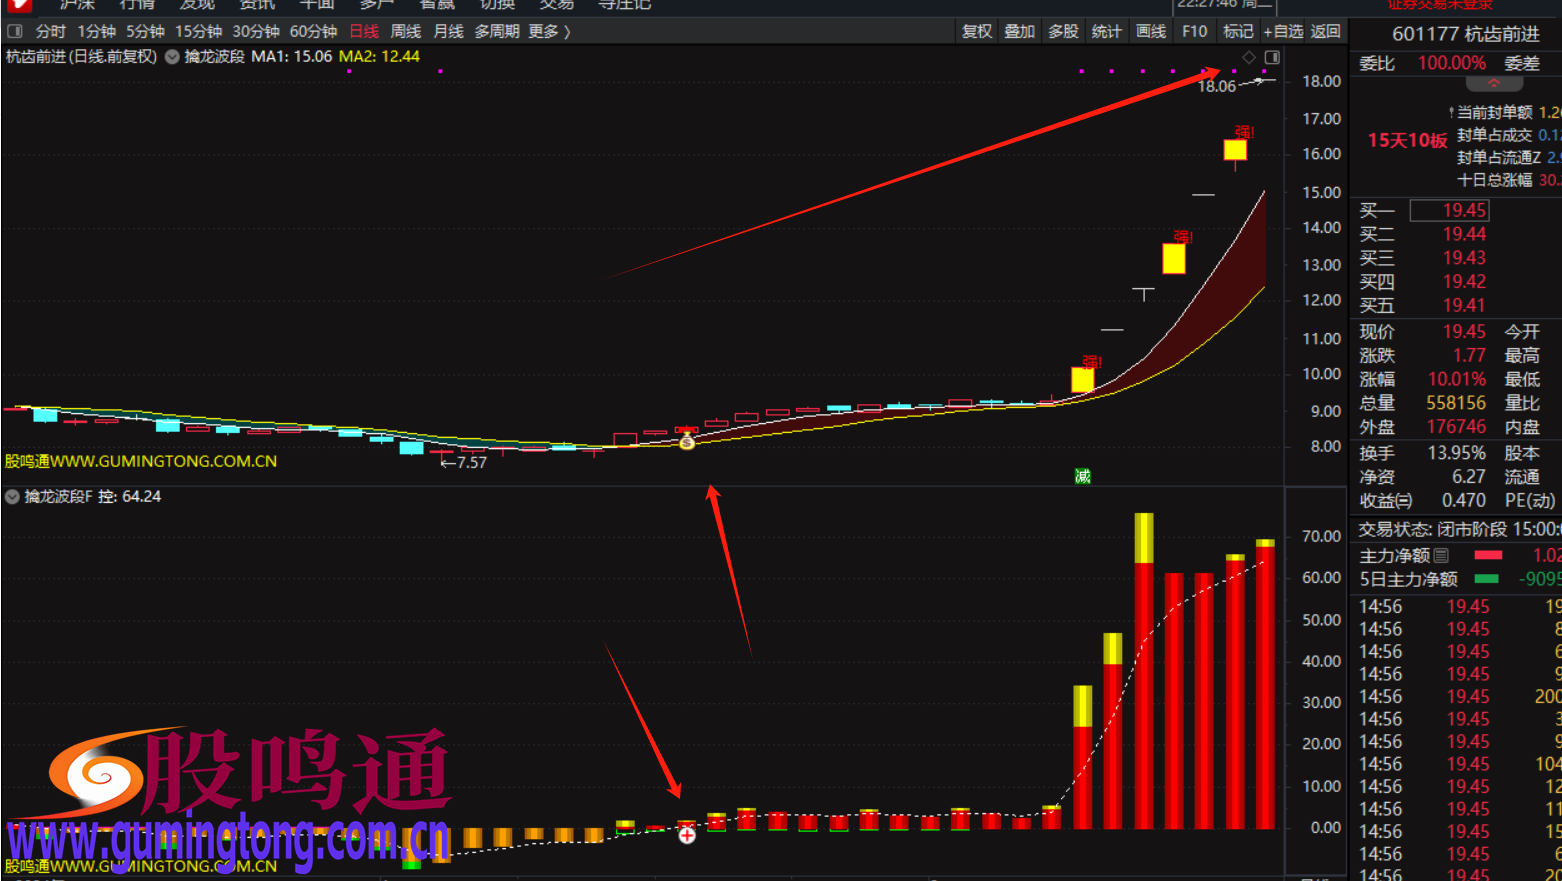Click the 画线 drawing tool button
This screenshot has width=1562, height=881.
pyautogui.click(x=1150, y=31)
